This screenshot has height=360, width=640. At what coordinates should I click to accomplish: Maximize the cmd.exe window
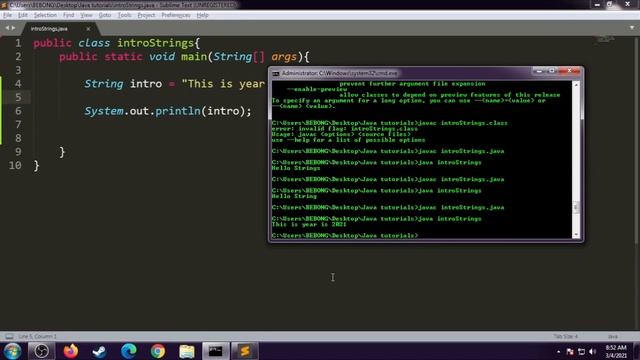551,71
